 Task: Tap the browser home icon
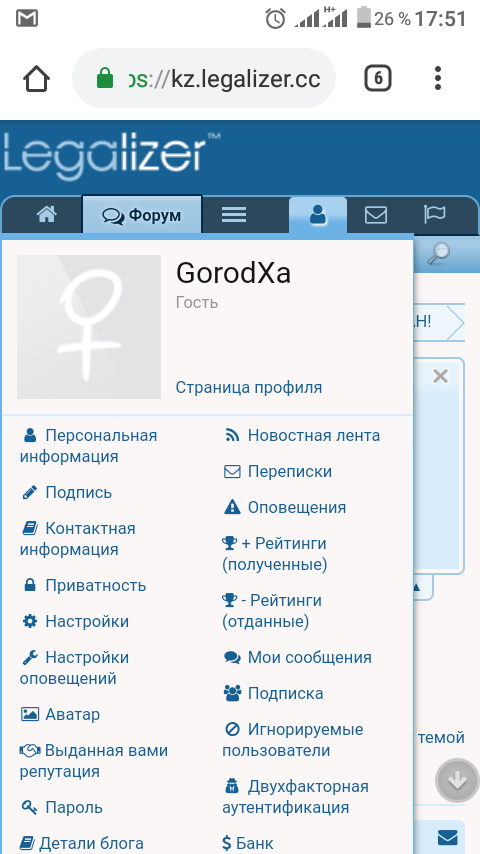[37, 80]
